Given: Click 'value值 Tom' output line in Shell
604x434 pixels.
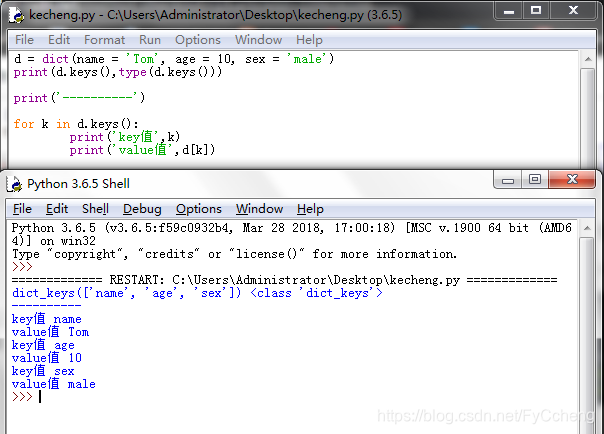Looking at the screenshot, I should [x=50, y=332].
